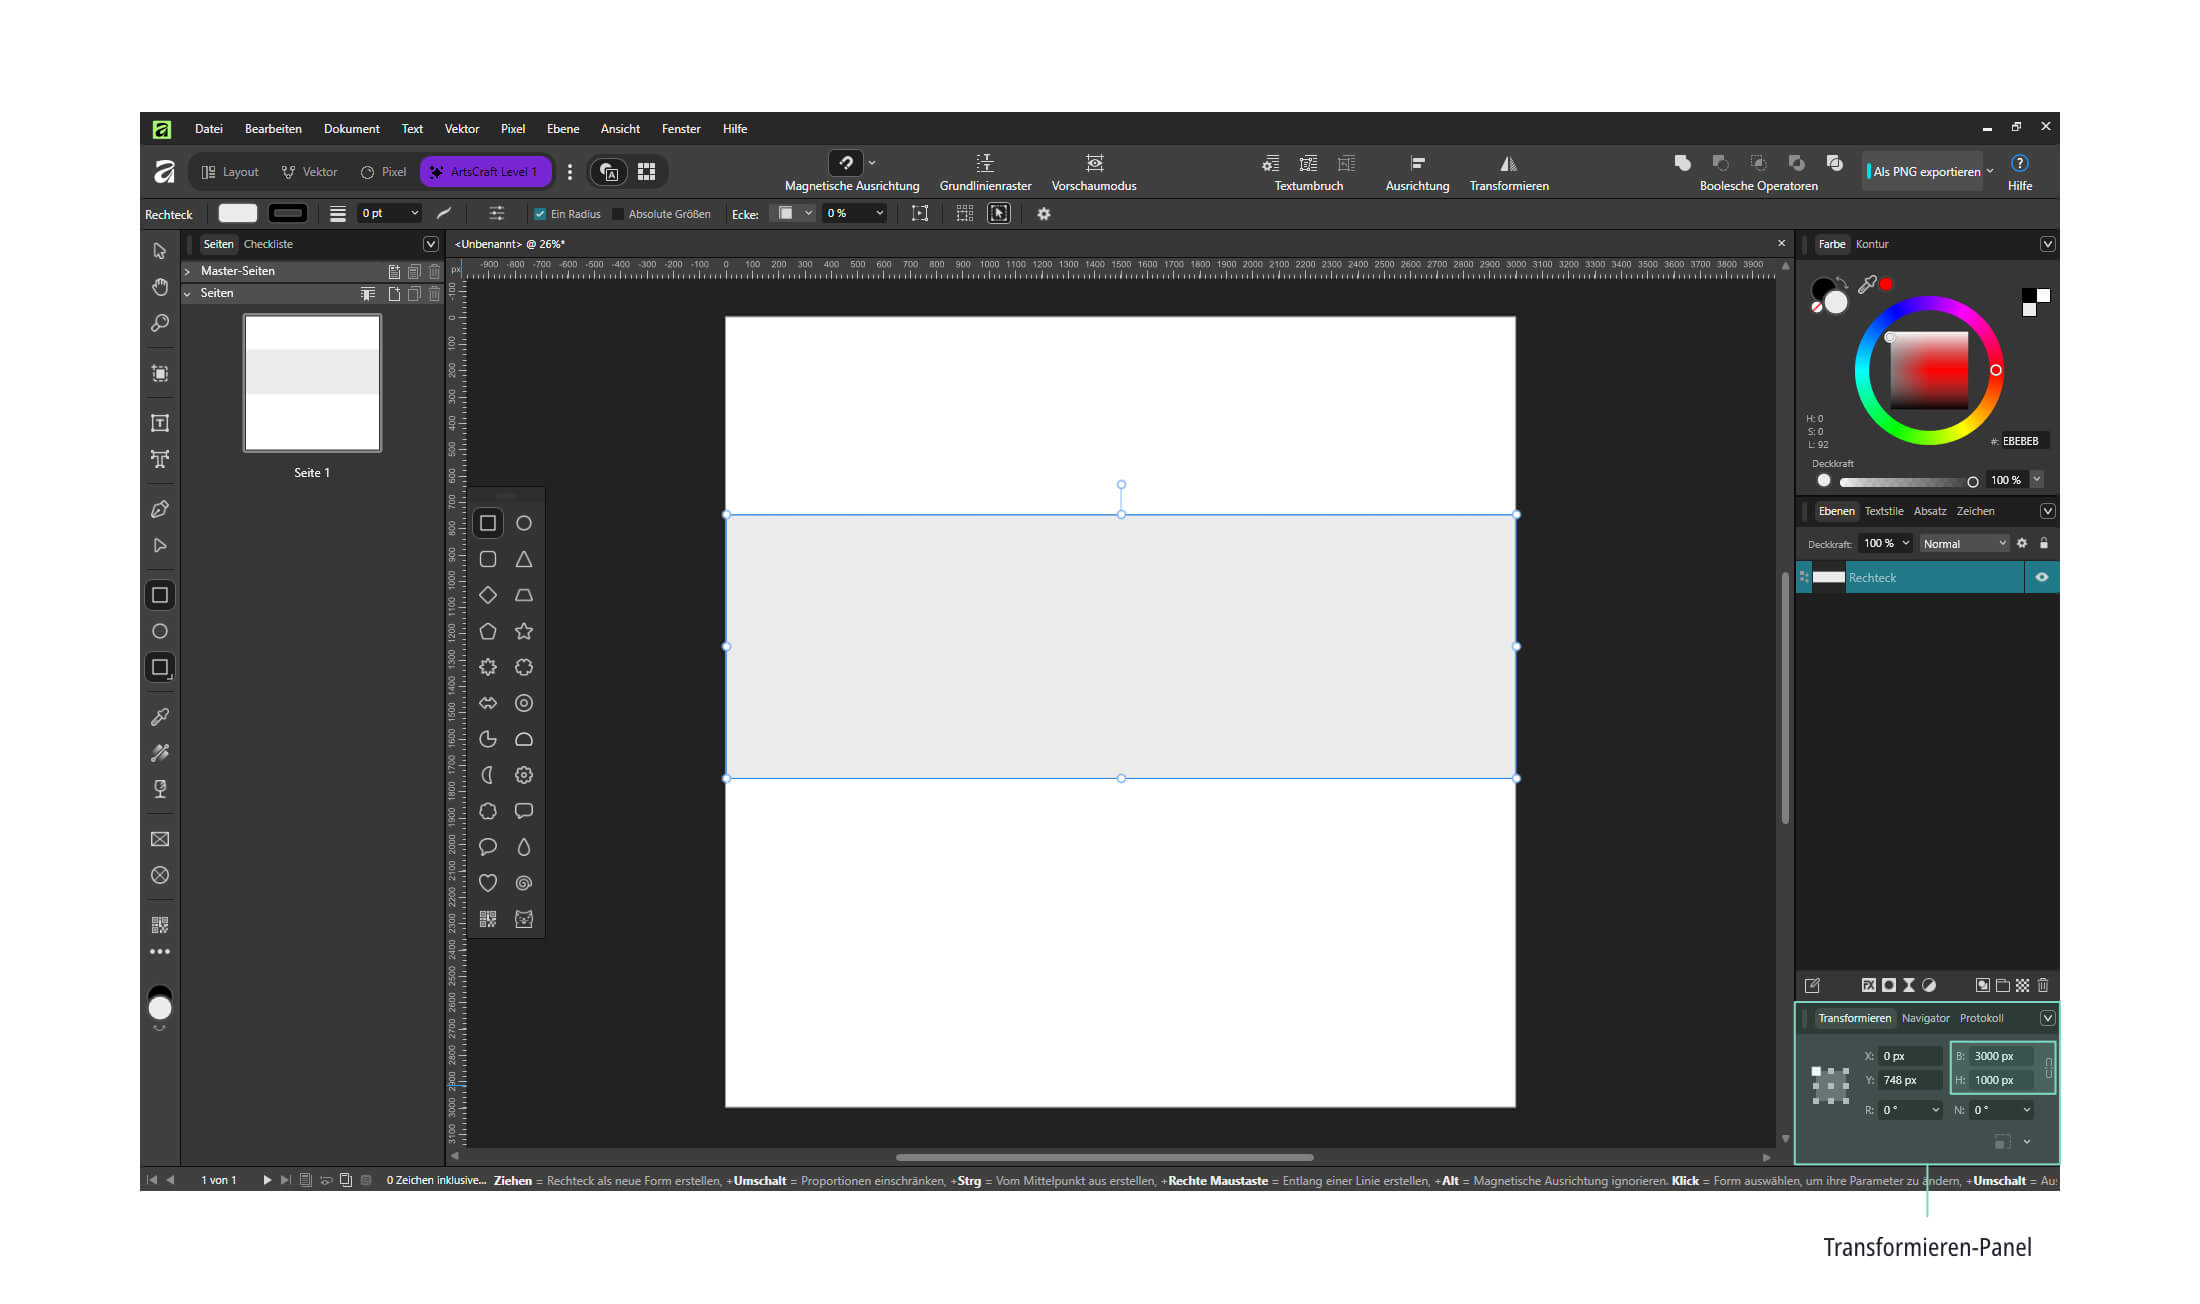2200x1304 pixels.
Task: Click Als PNG exportieren button
Action: [1924, 171]
